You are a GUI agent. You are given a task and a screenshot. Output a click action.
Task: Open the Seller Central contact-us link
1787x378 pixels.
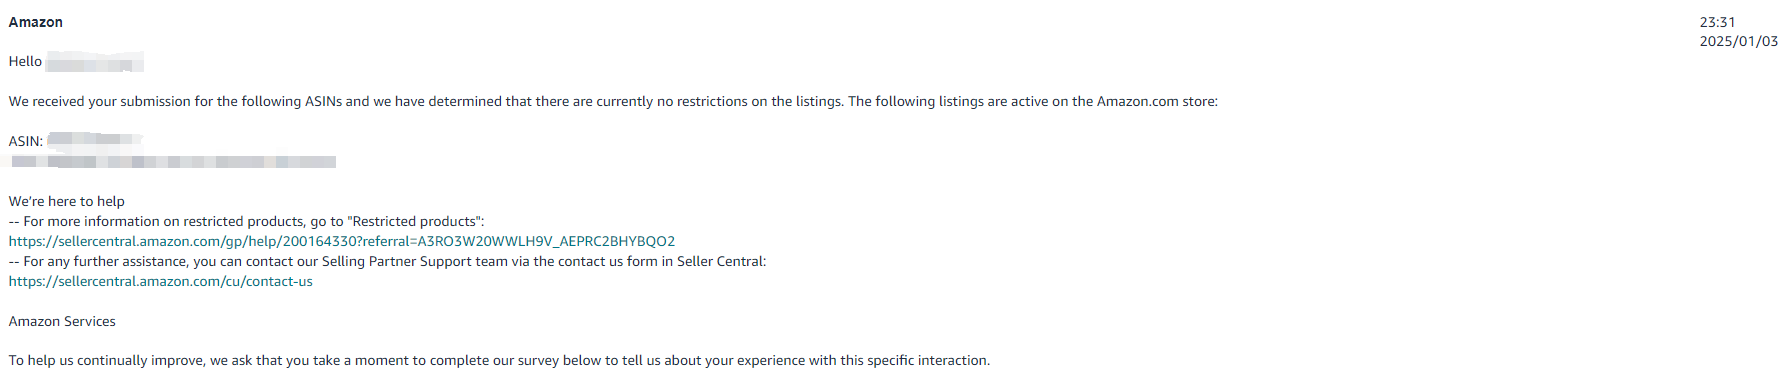(161, 281)
